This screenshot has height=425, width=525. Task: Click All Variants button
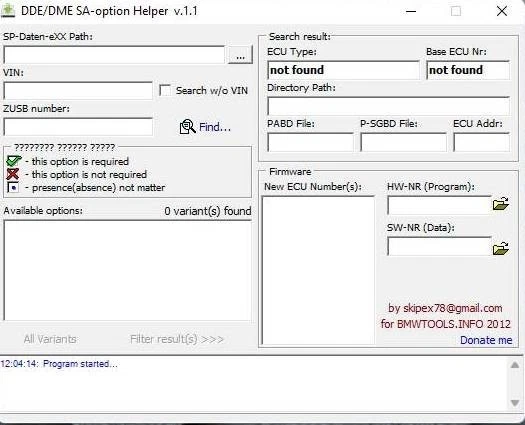(x=50, y=339)
